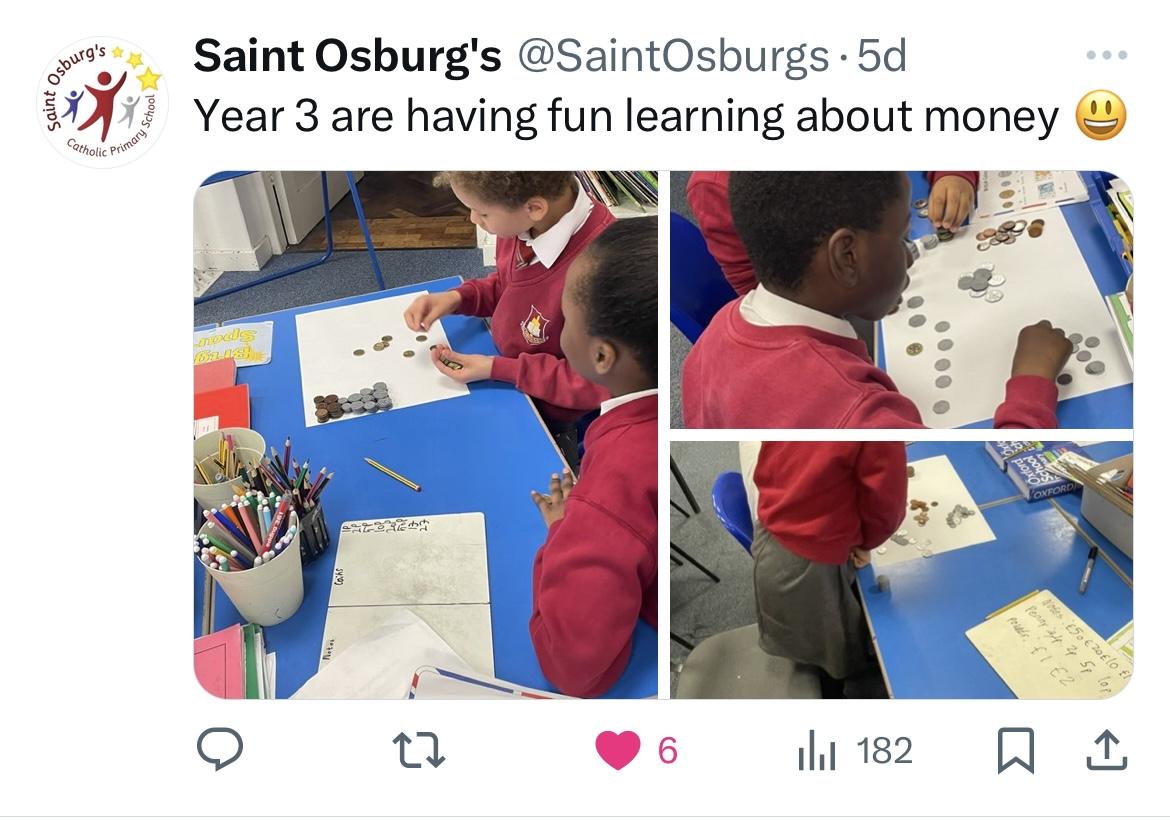Open Saint Osburg's display name link
The width and height of the screenshot is (1170, 820).
coord(347,56)
